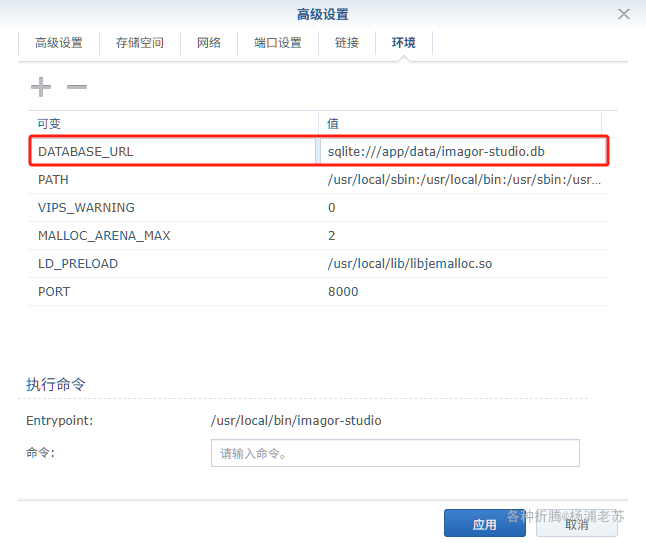Focus the 命令 input field
This screenshot has height=543, width=646.
pos(395,453)
